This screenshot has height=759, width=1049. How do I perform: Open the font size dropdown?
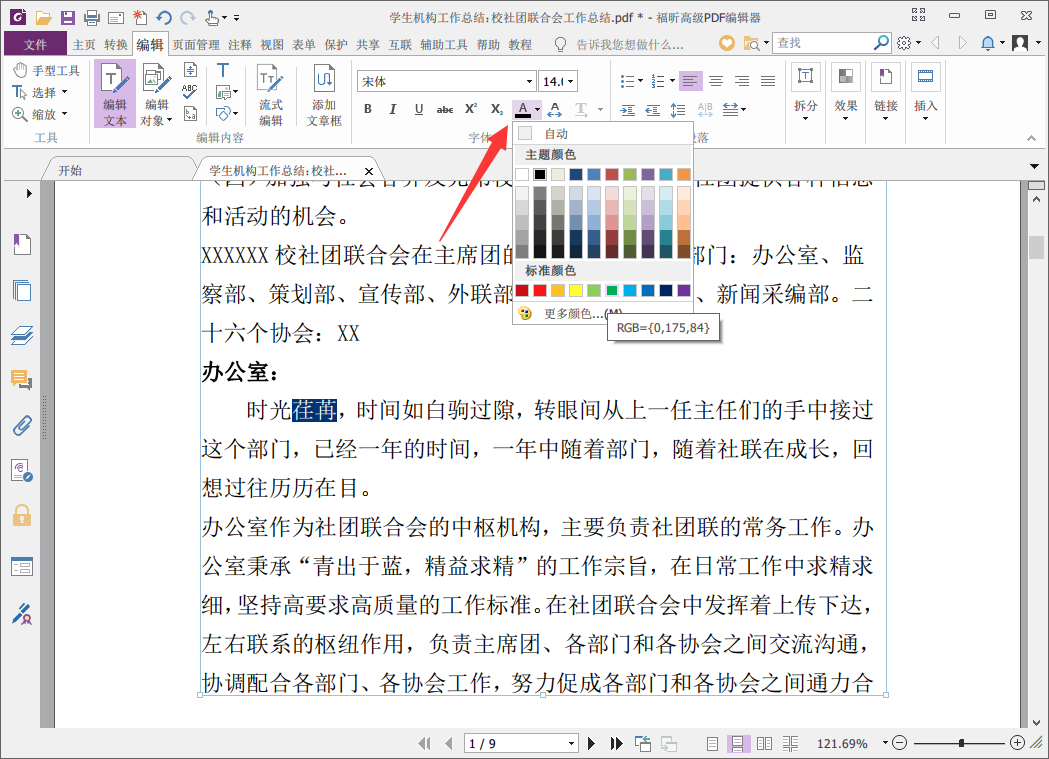click(570, 81)
